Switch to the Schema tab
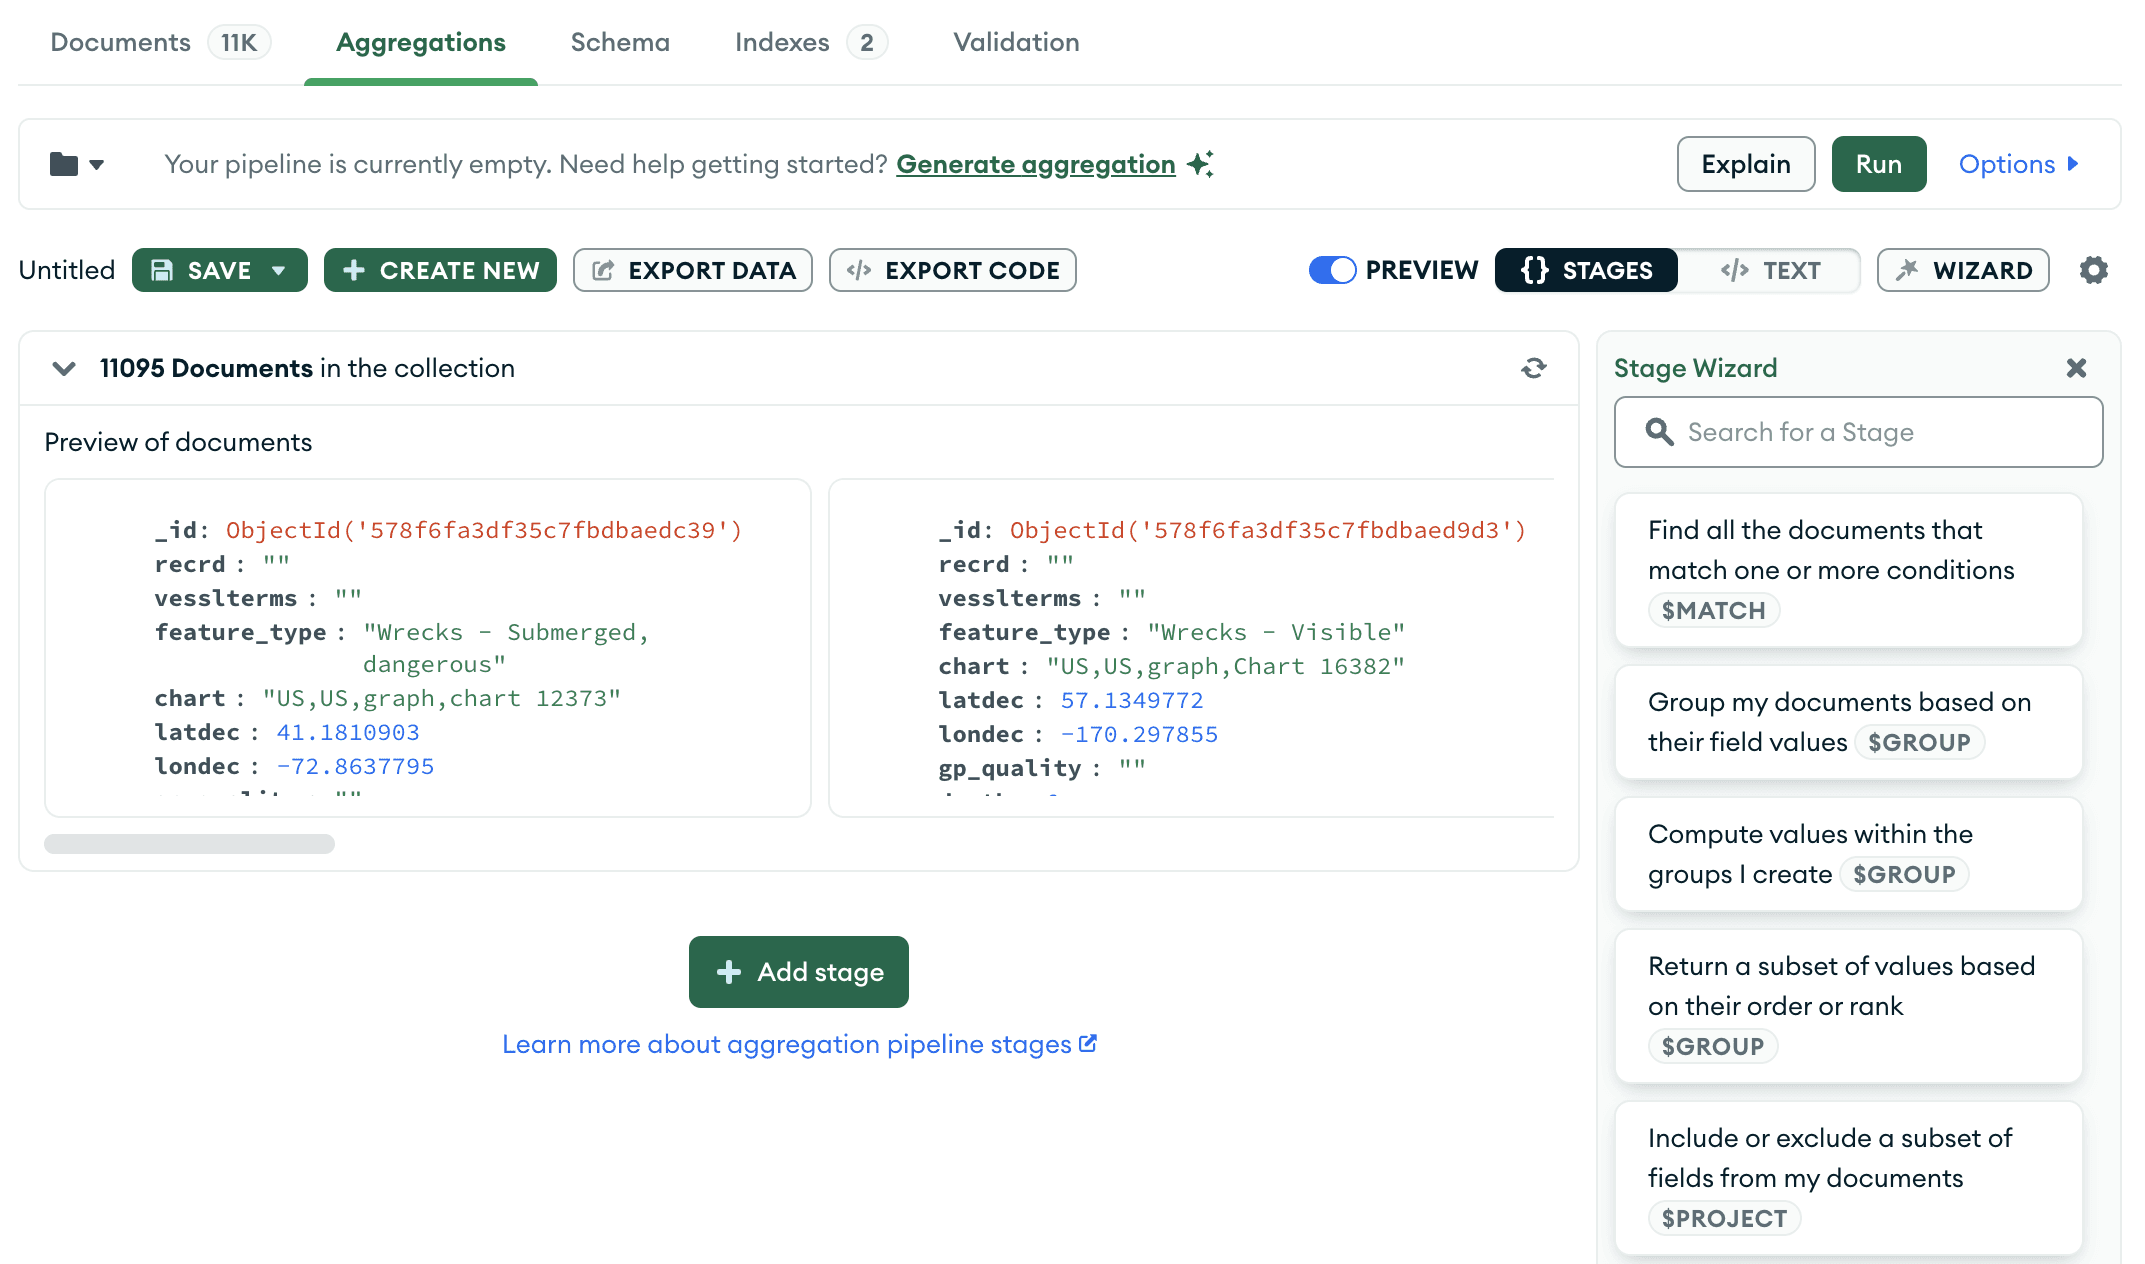This screenshot has height=1264, width=2145. click(620, 42)
